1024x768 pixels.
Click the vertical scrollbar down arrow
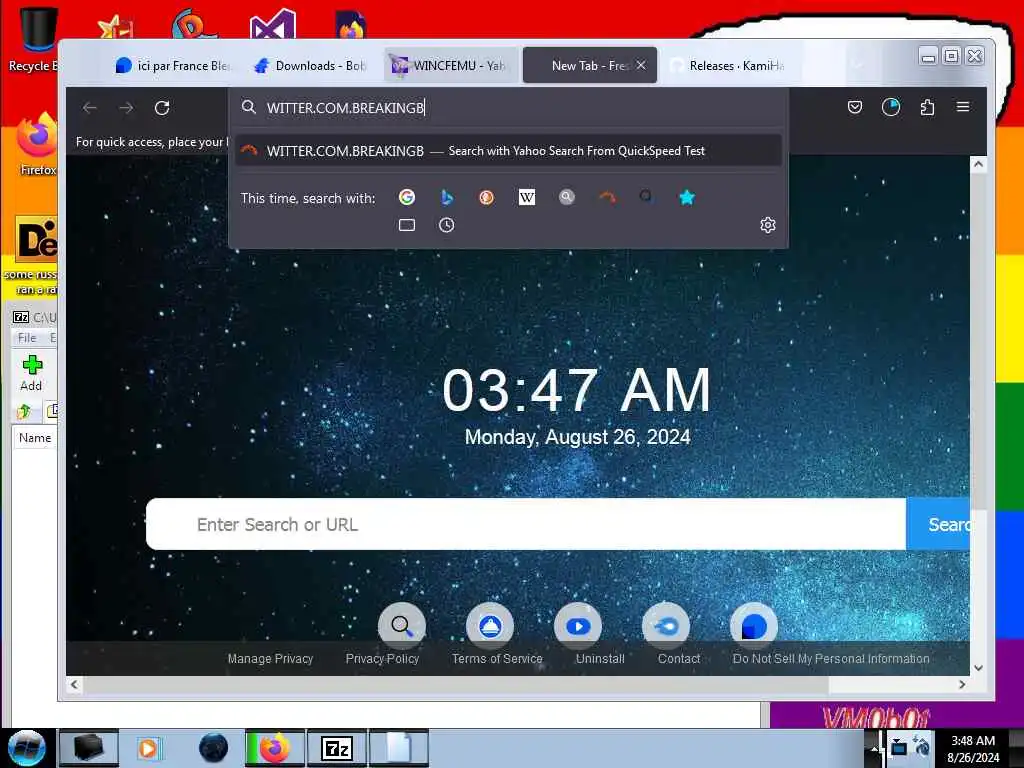[978, 667]
